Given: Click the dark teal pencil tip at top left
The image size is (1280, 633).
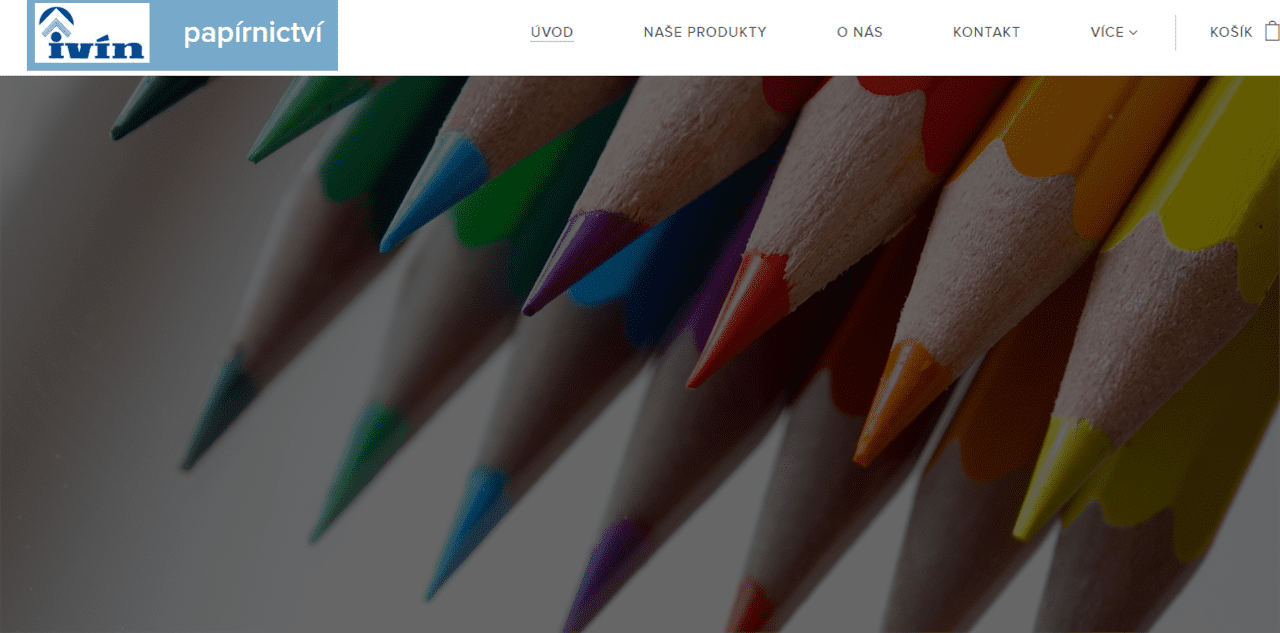Looking at the screenshot, I should point(160,107).
